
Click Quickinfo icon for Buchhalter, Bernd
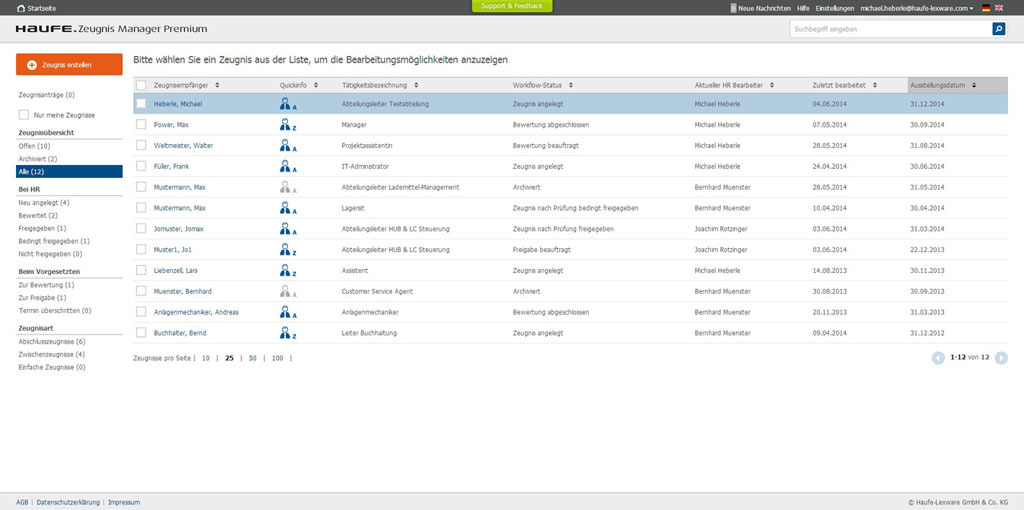click(288, 333)
